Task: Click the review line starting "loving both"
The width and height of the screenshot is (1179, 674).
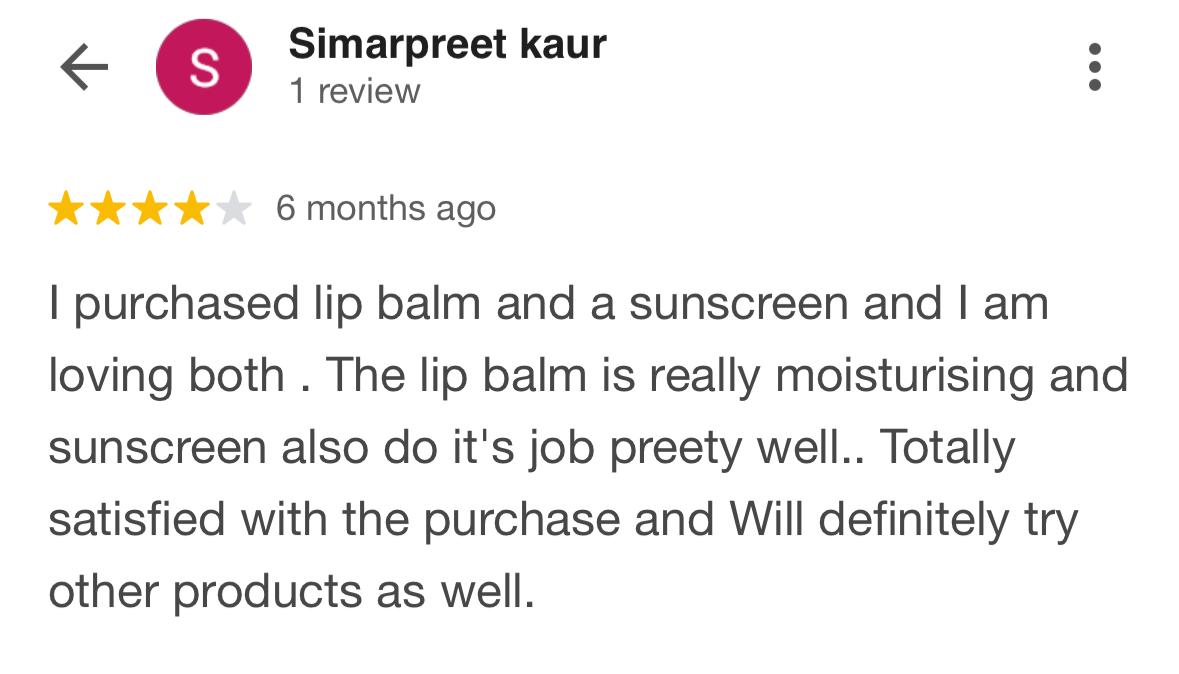Action: click(x=588, y=376)
